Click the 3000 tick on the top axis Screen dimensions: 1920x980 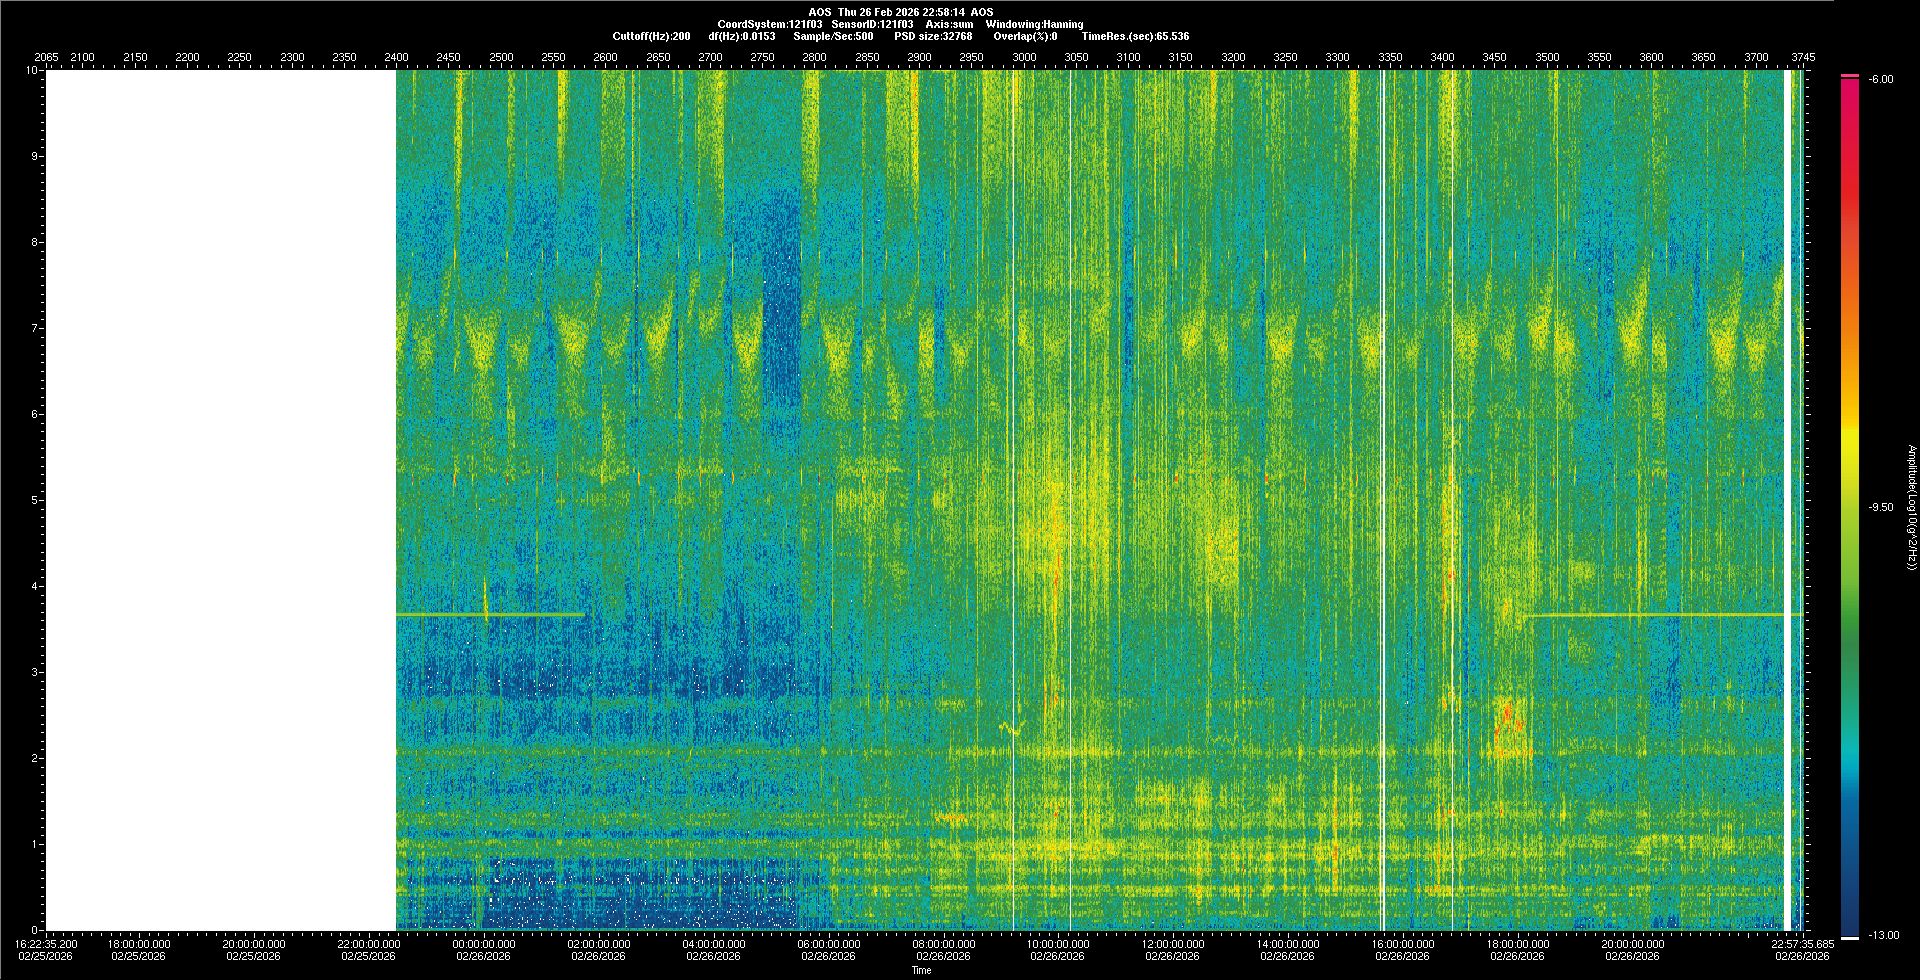coord(1024,57)
